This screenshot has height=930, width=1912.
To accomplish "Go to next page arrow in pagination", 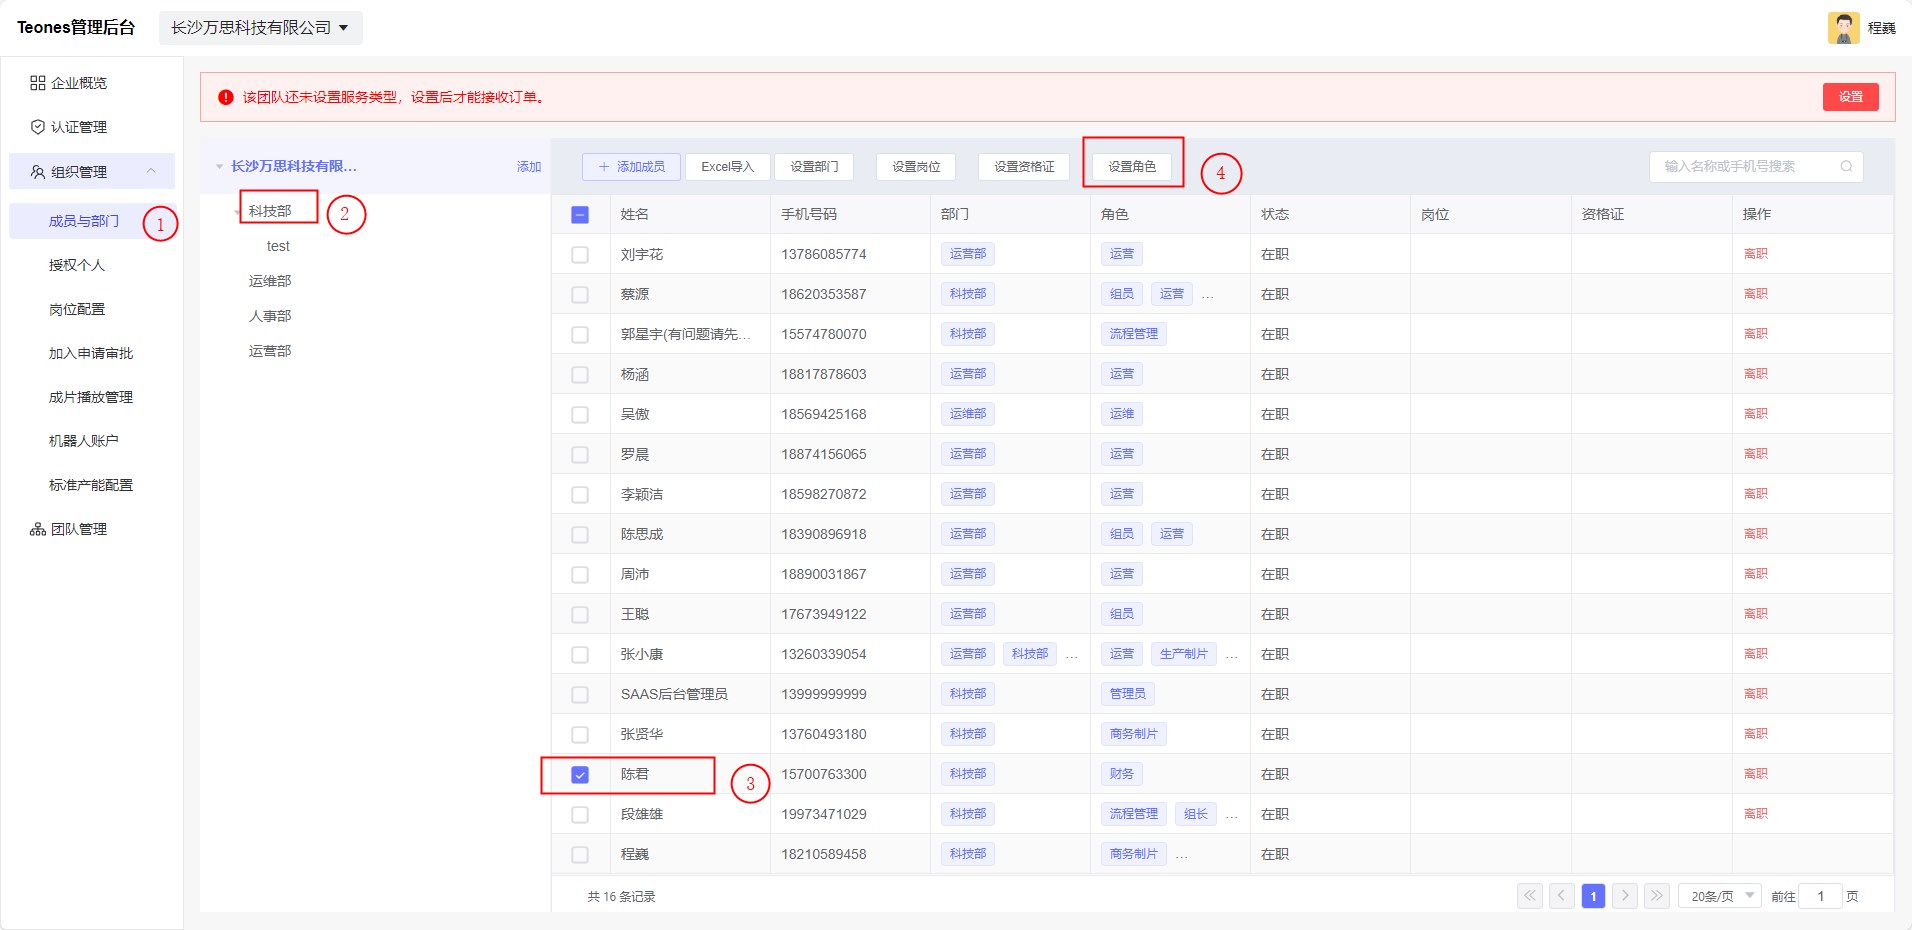I will click(x=1625, y=896).
